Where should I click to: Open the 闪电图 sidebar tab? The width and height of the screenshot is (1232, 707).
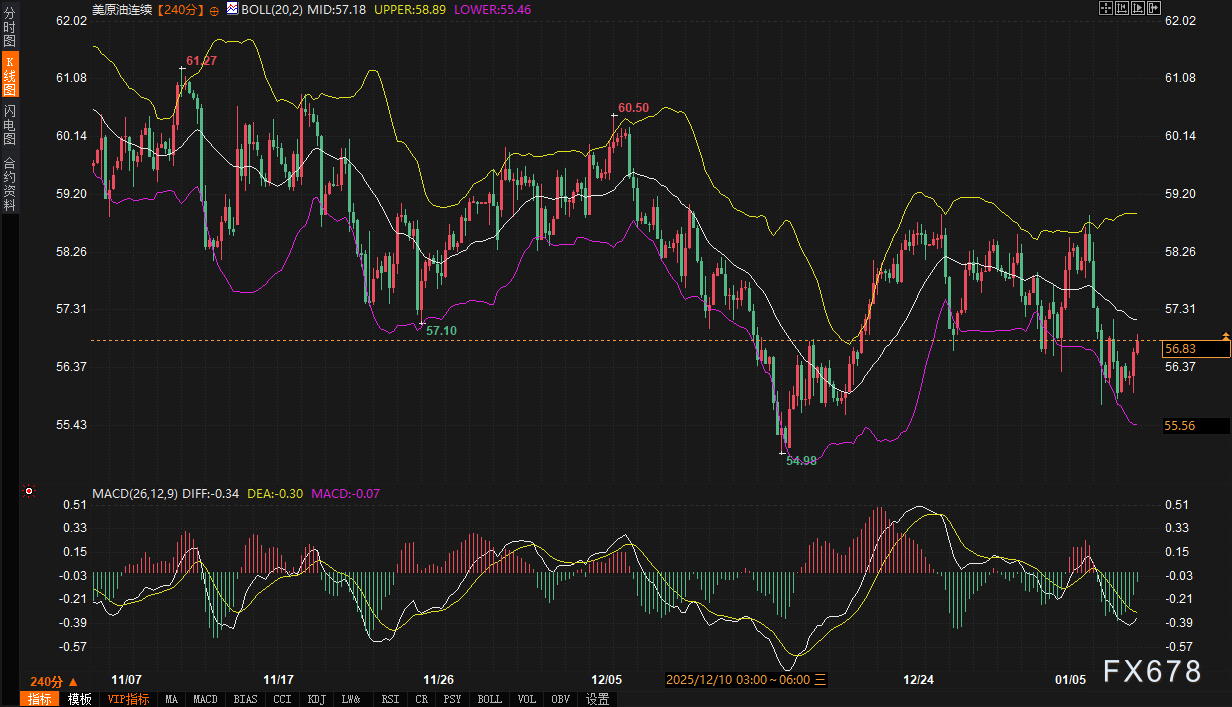tap(10, 125)
